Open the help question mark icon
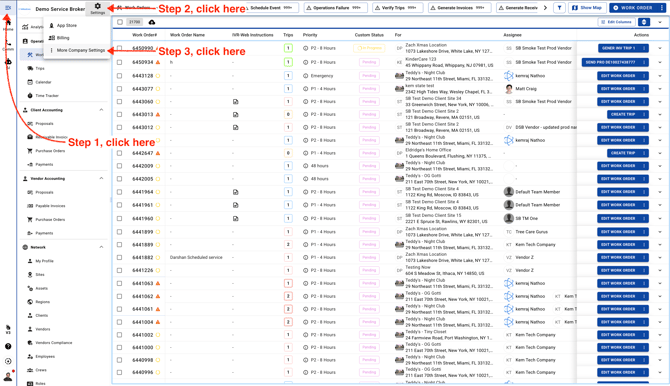The height and width of the screenshot is (386, 670). coord(8,346)
